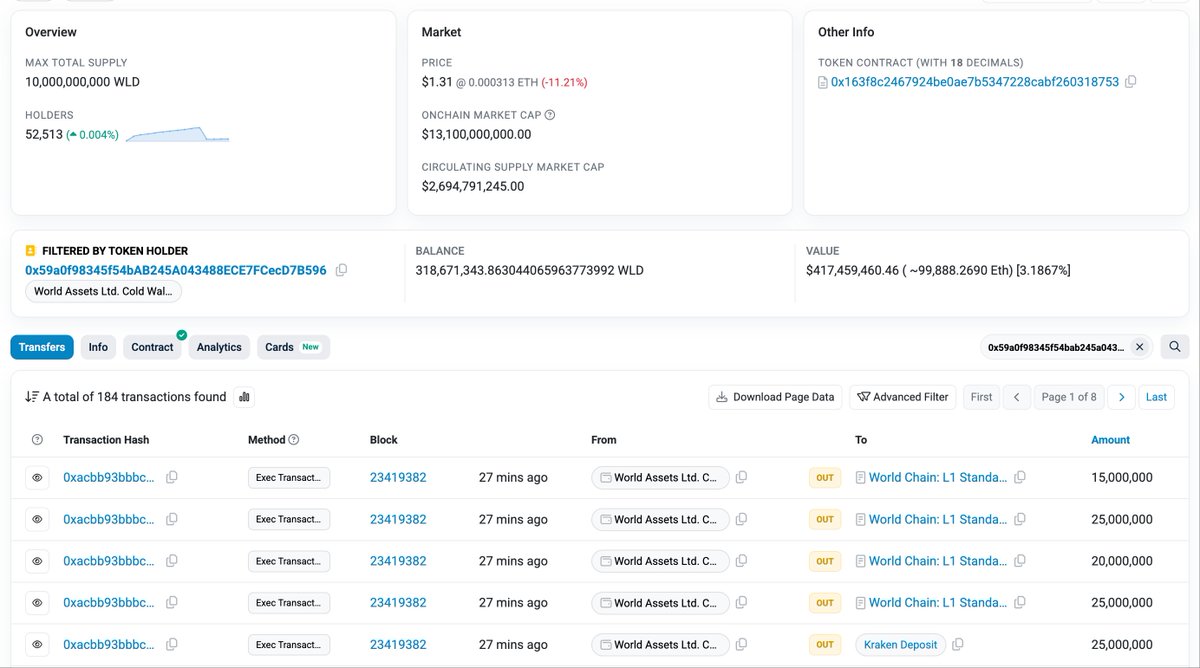Go to next page of transactions
This screenshot has width=1200, height=668.
pyautogui.click(x=1122, y=397)
